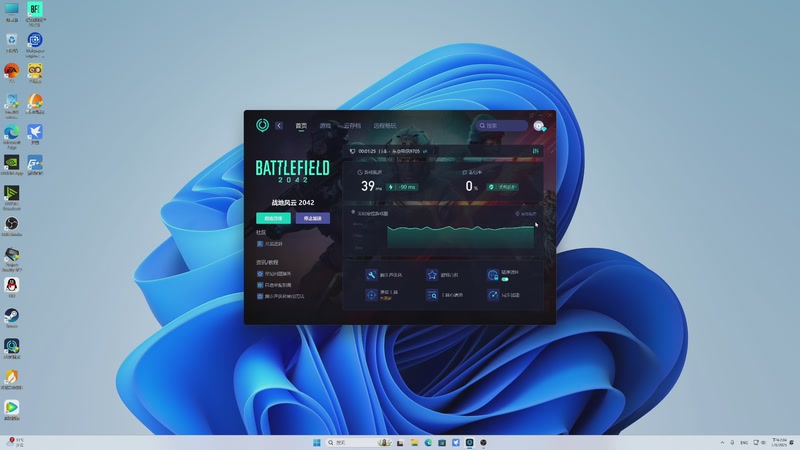Open the Windows Start menu
Screen dimensions: 800x450
316,442
